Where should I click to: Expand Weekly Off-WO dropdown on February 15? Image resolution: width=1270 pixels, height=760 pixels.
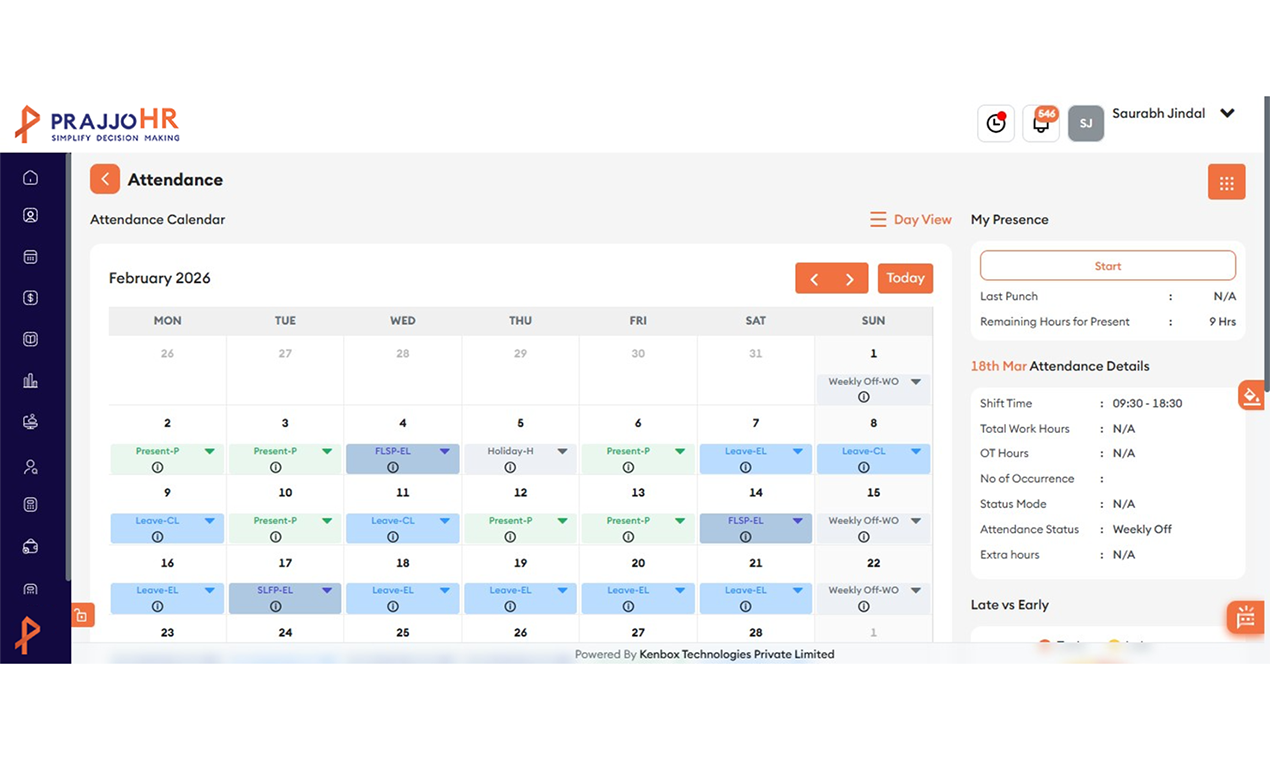pos(915,521)
